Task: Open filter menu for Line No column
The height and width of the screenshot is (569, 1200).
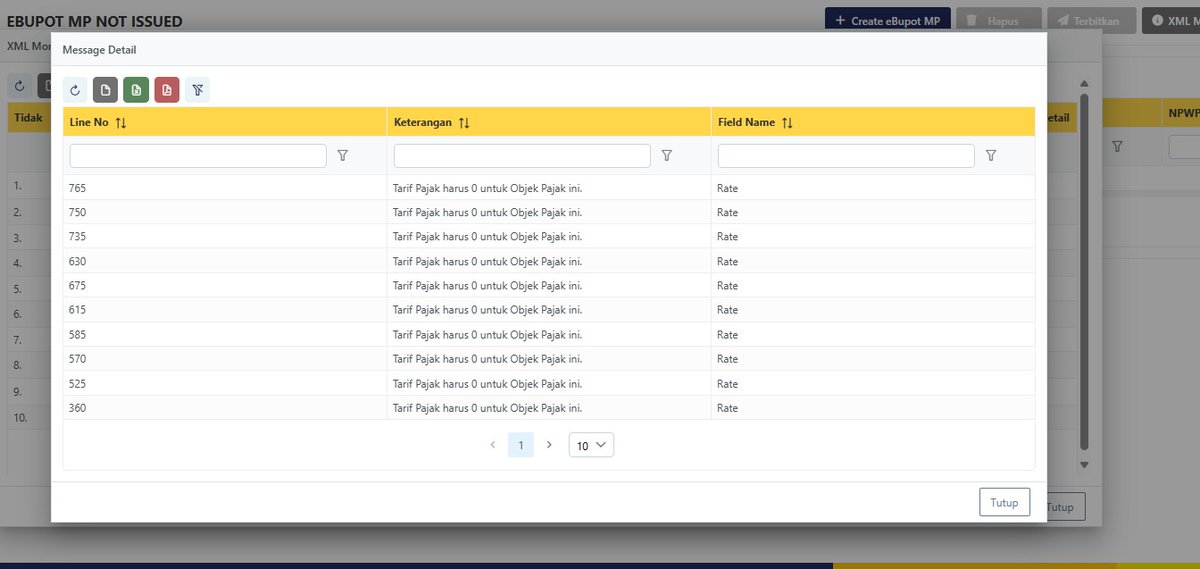Action: [x=343, y=156]
